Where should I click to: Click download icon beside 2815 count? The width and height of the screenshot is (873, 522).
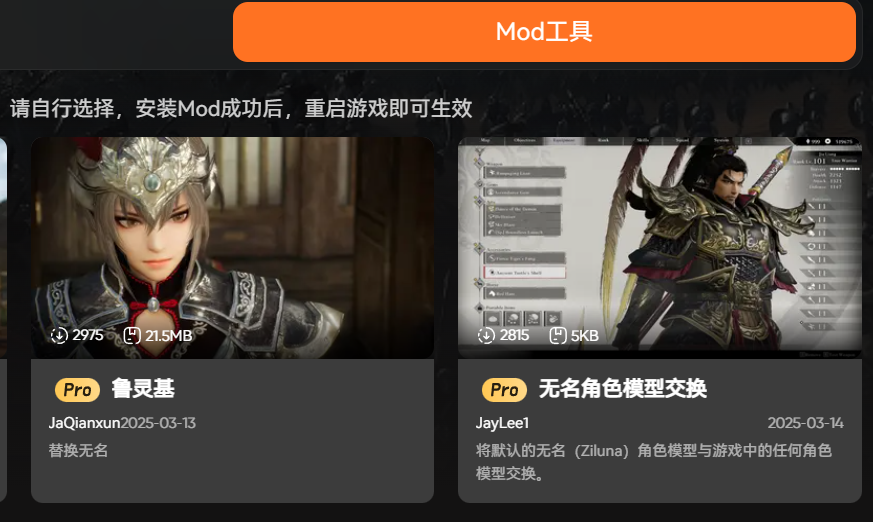[486, 336]
